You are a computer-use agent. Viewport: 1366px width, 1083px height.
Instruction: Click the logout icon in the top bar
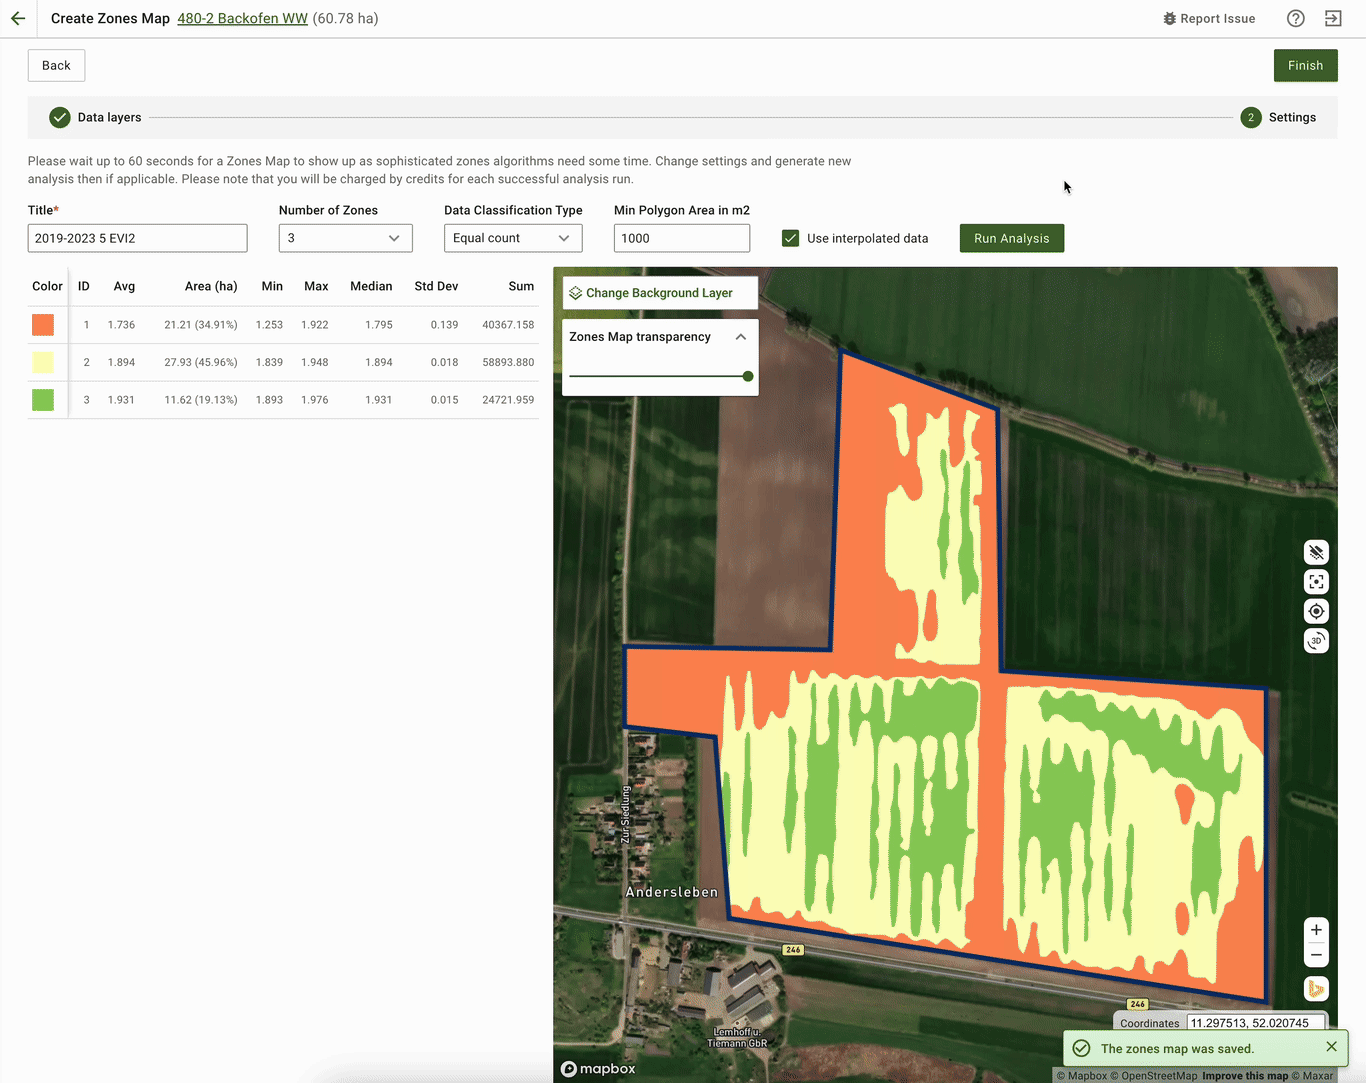click(x=1333, y=18)
